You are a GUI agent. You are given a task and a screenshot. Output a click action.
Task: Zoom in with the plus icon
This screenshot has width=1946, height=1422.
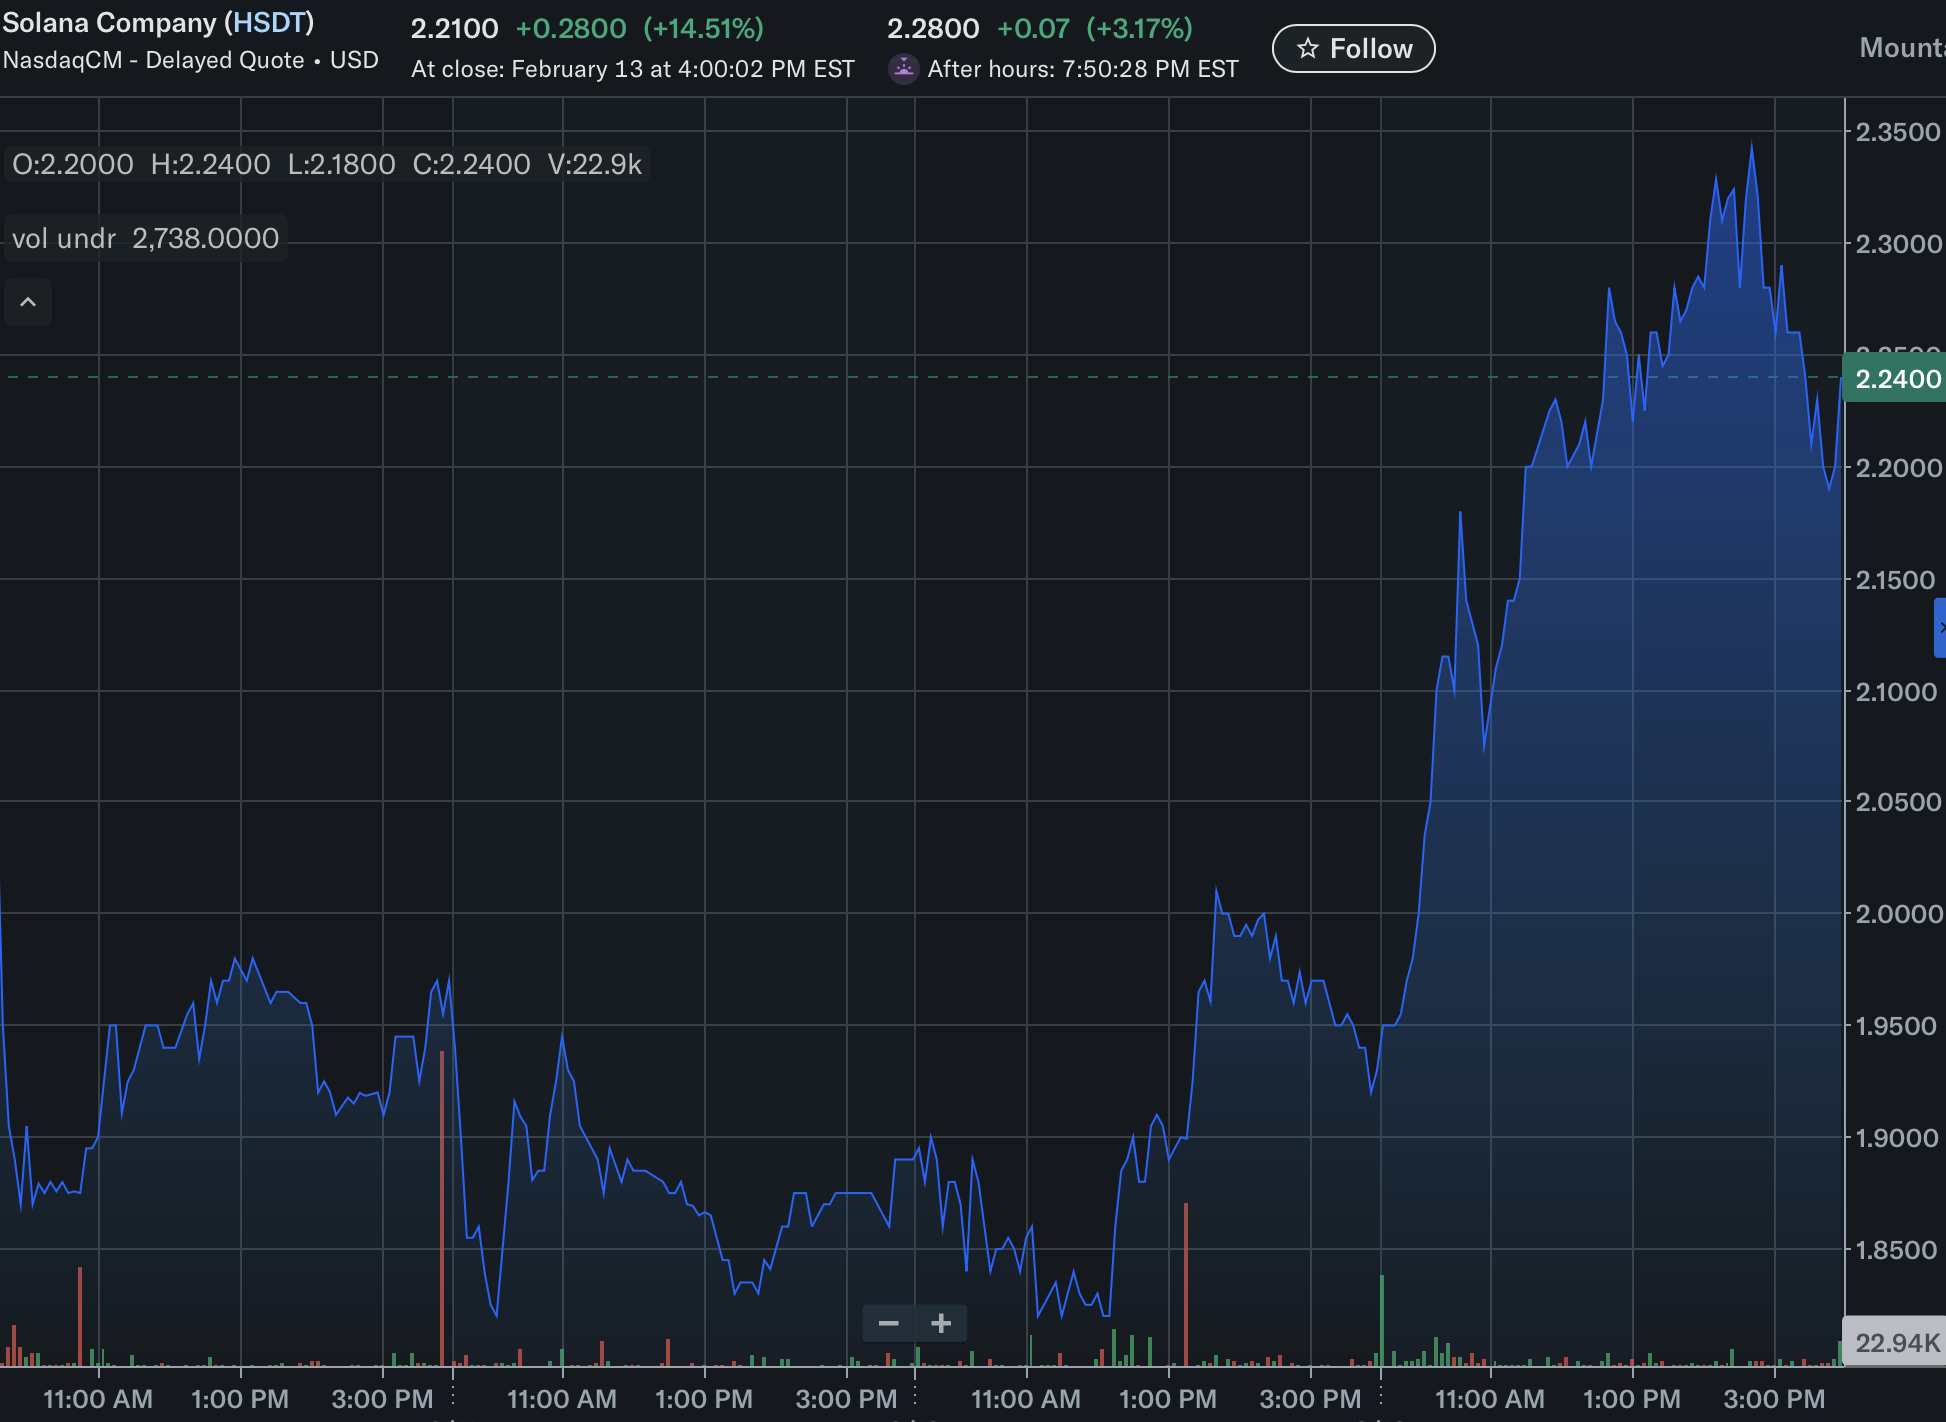941,1324
